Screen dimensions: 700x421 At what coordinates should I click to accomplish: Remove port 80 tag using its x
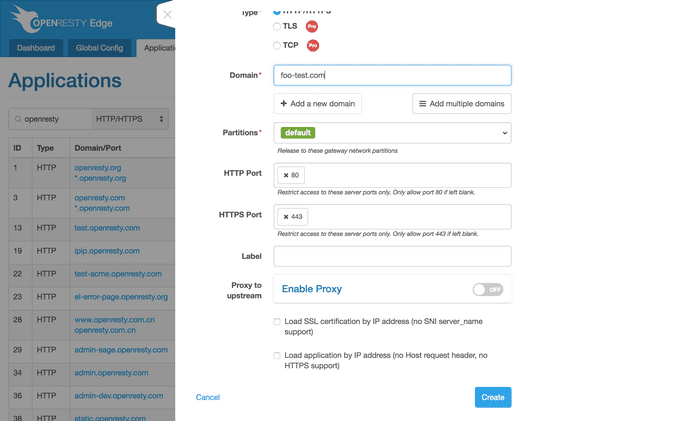click(286, 175)
